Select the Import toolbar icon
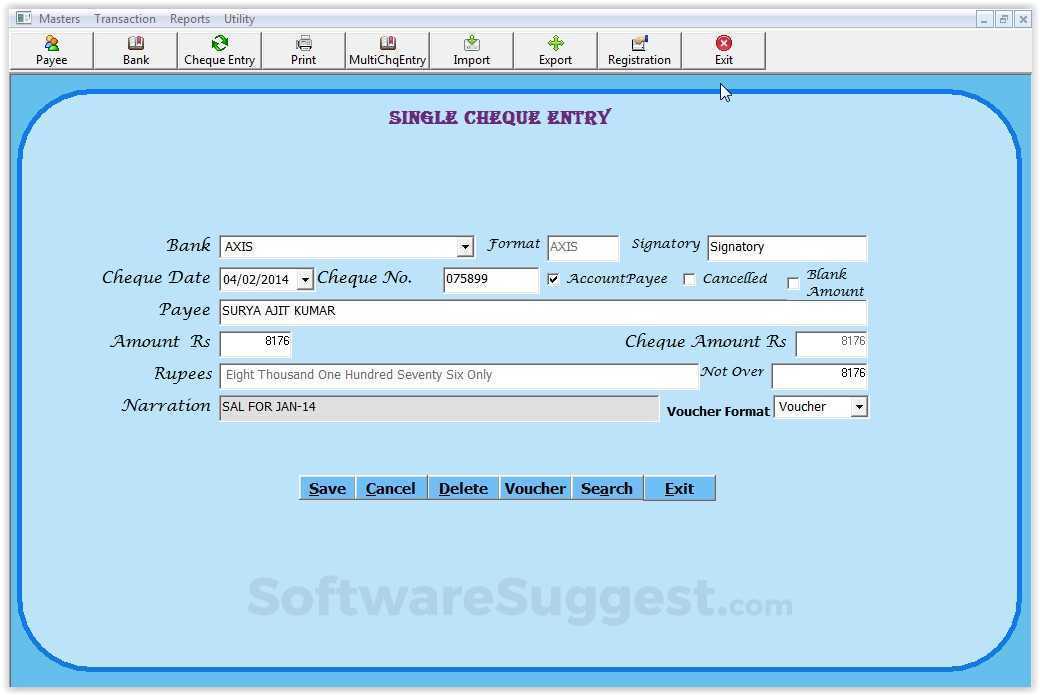The width and height of the screenshot is (1040, 695). point(471,50)
